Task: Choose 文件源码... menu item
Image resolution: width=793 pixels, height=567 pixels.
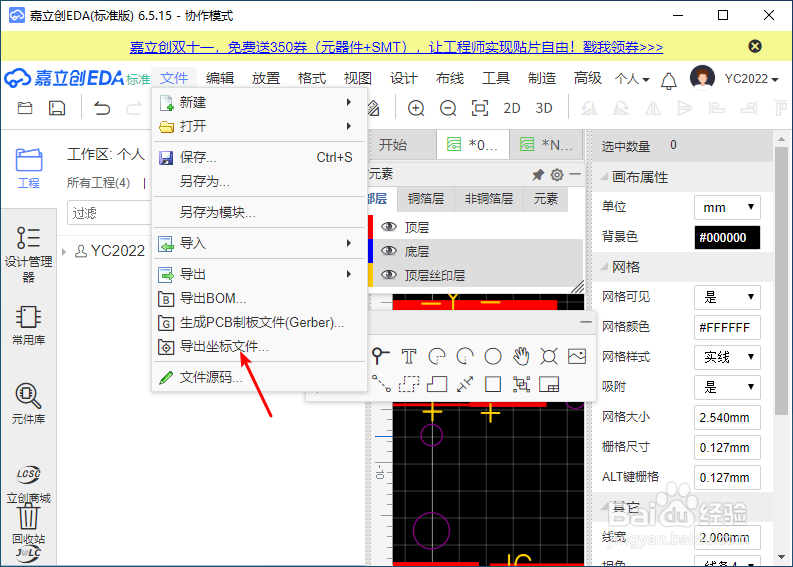Action: (259, 377)
